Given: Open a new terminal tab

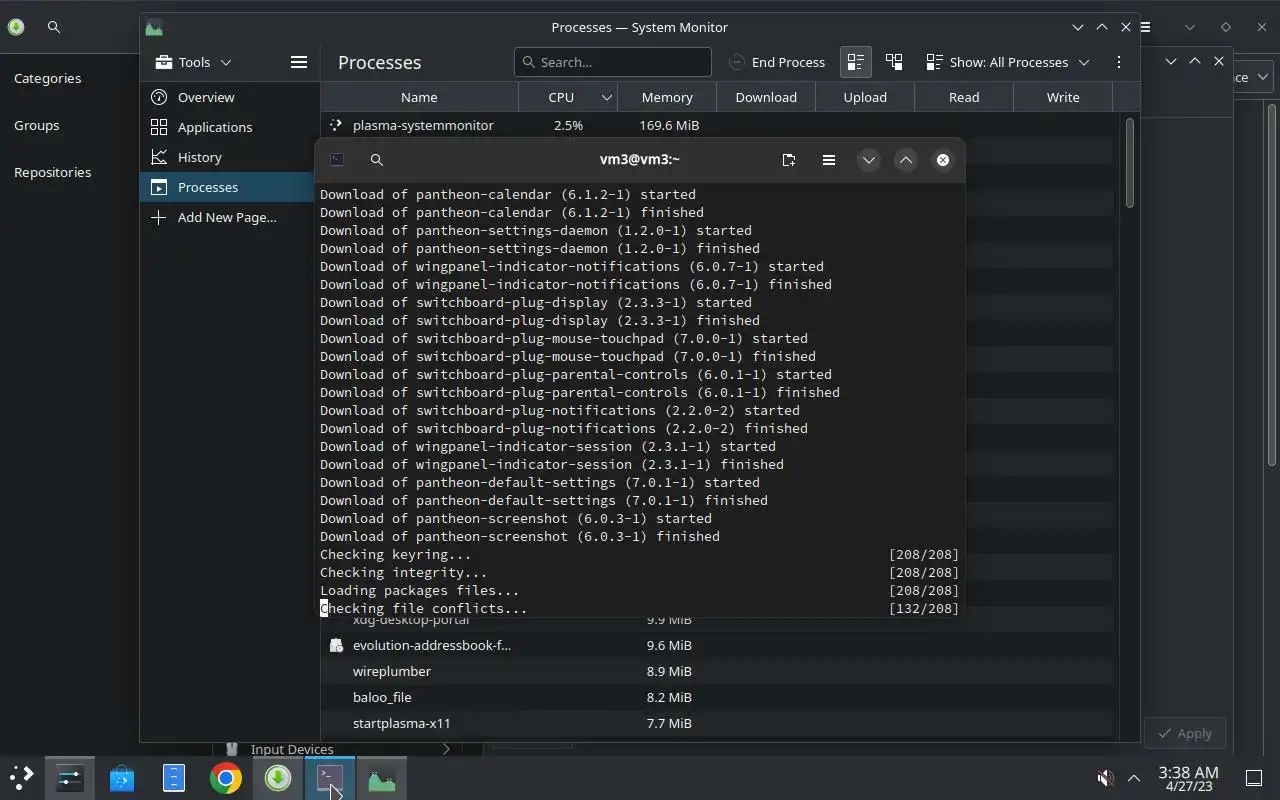Looking at the screenshot, I should (788, 160).
